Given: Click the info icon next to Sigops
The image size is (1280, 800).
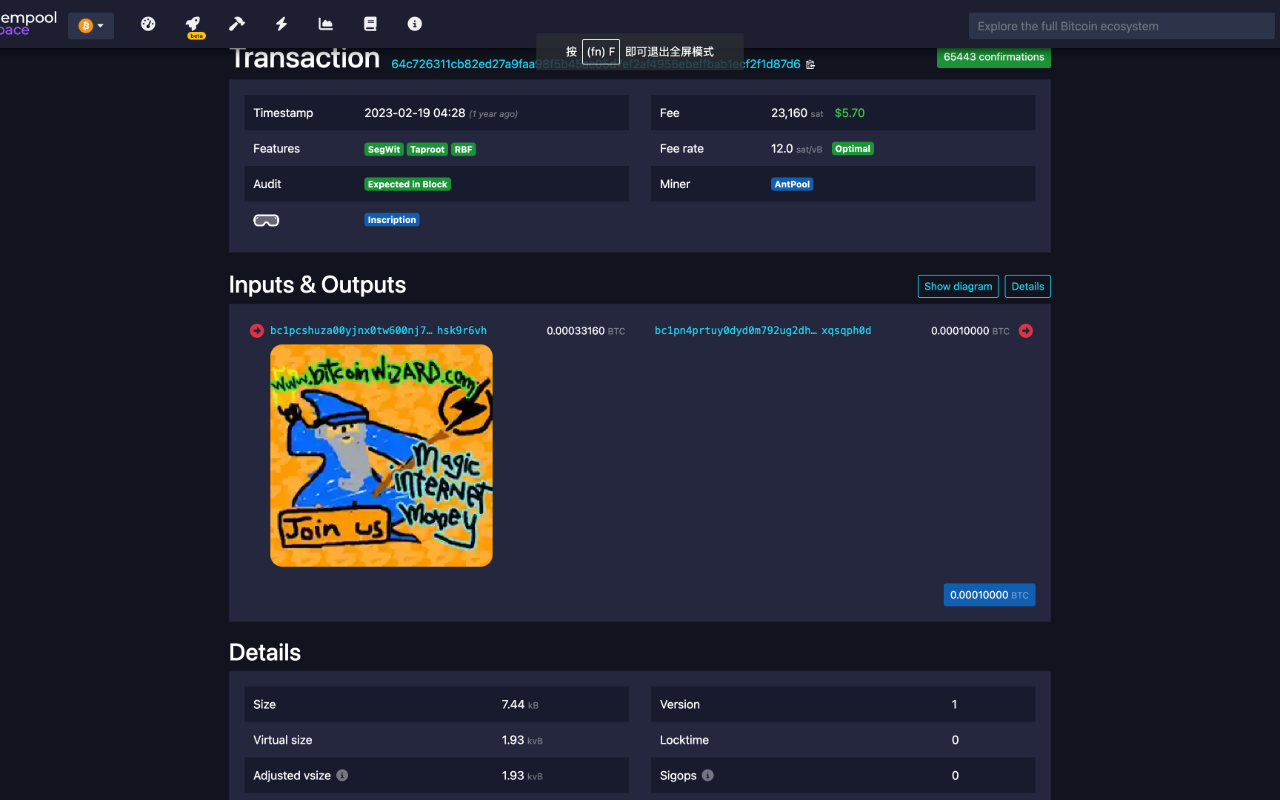Looking at the screenshot, I should 708,776.
